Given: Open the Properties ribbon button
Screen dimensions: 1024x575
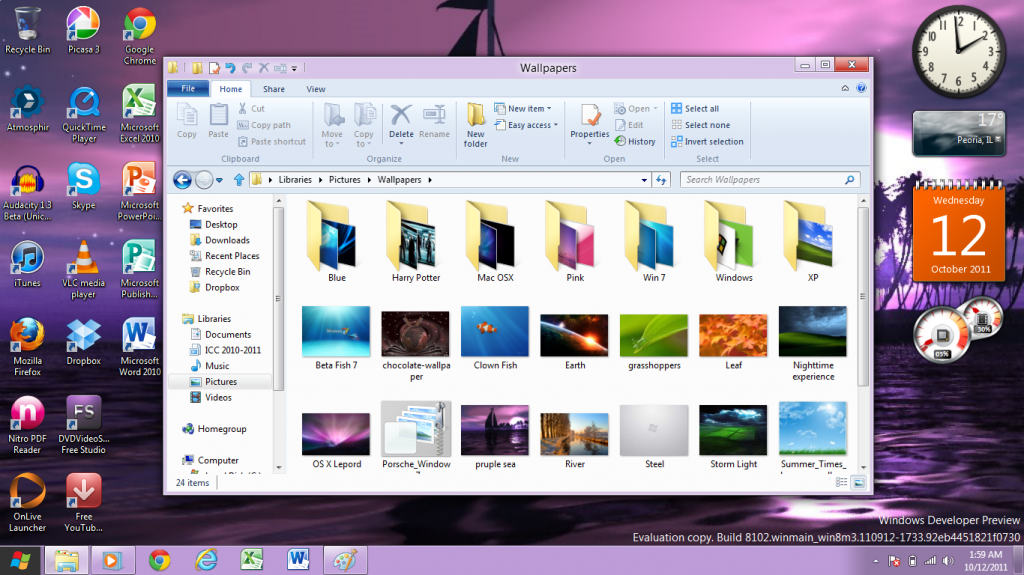Looking at the screenshot, I should click(590, 123).
